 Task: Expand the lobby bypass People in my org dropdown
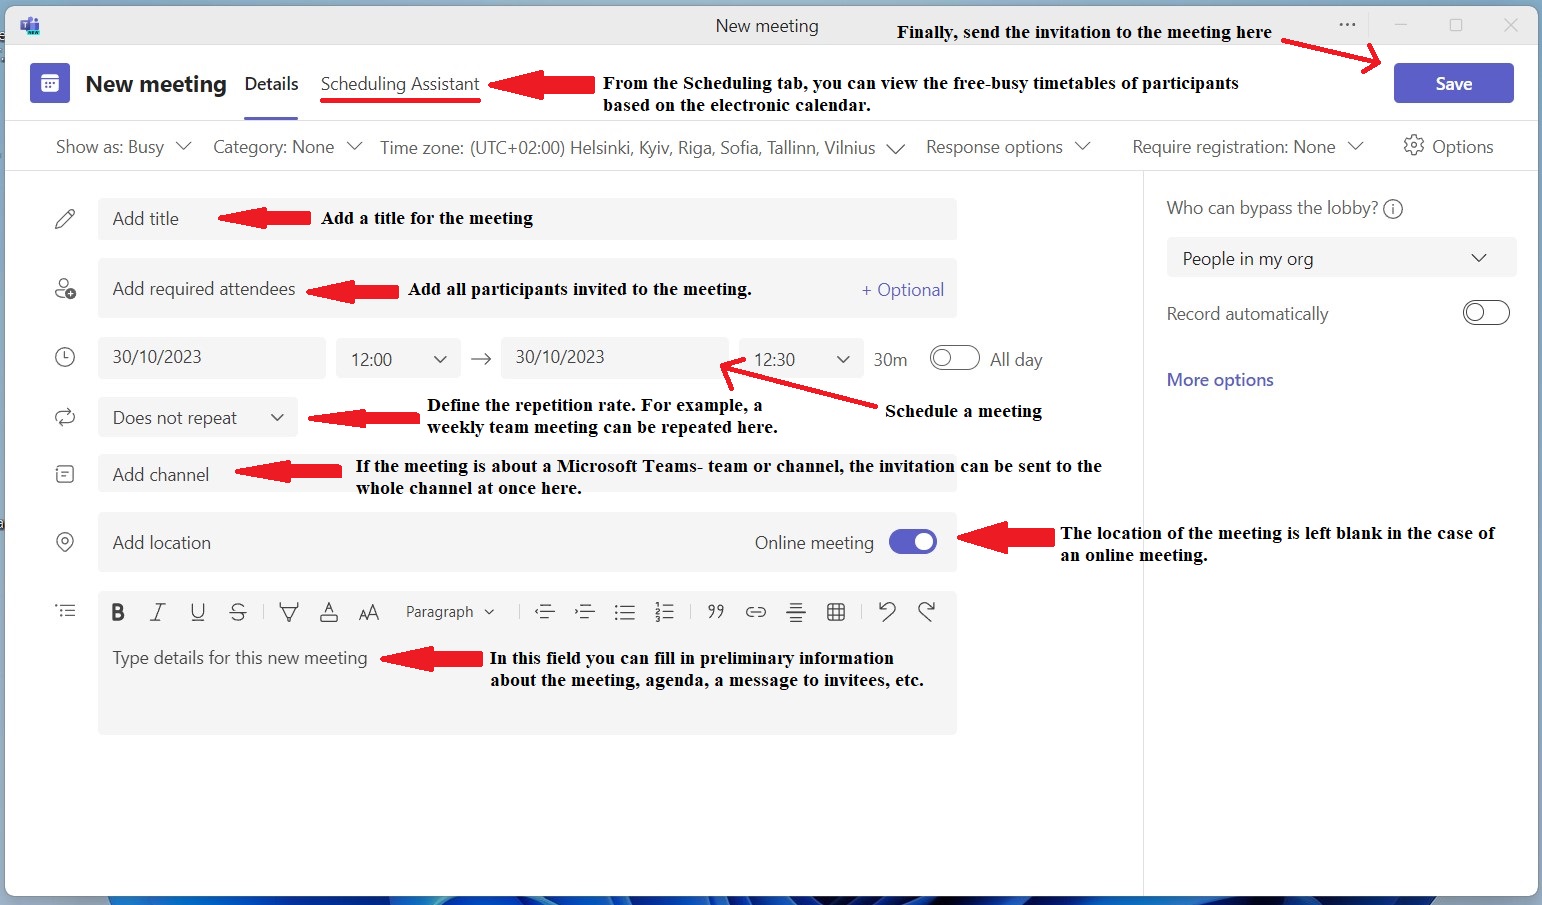(1340, 258)
